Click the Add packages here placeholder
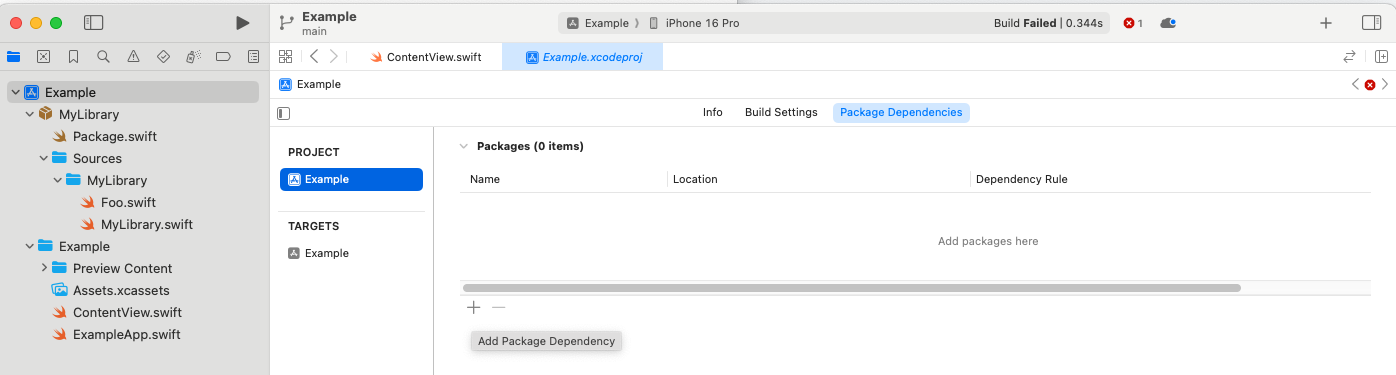Image resolution: width=1396 pixels, height=375 pixels. pyautogui.click(x=988, y=241)
